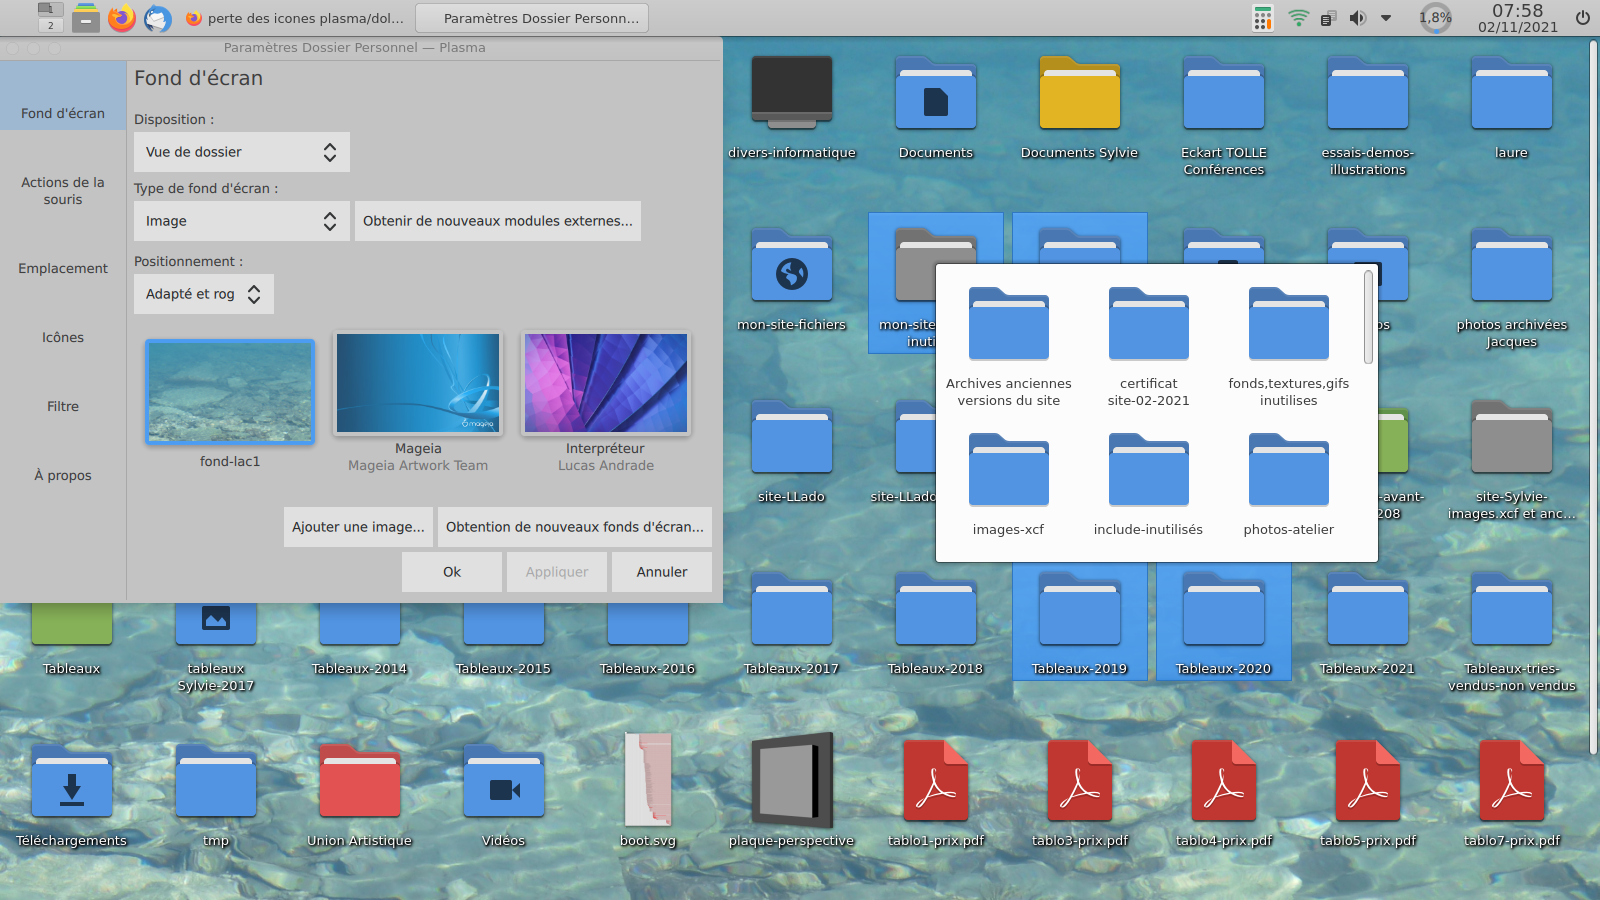Open tablo1-prix.pdf file
Screen dimensions: 1600x900
[936, 781]
